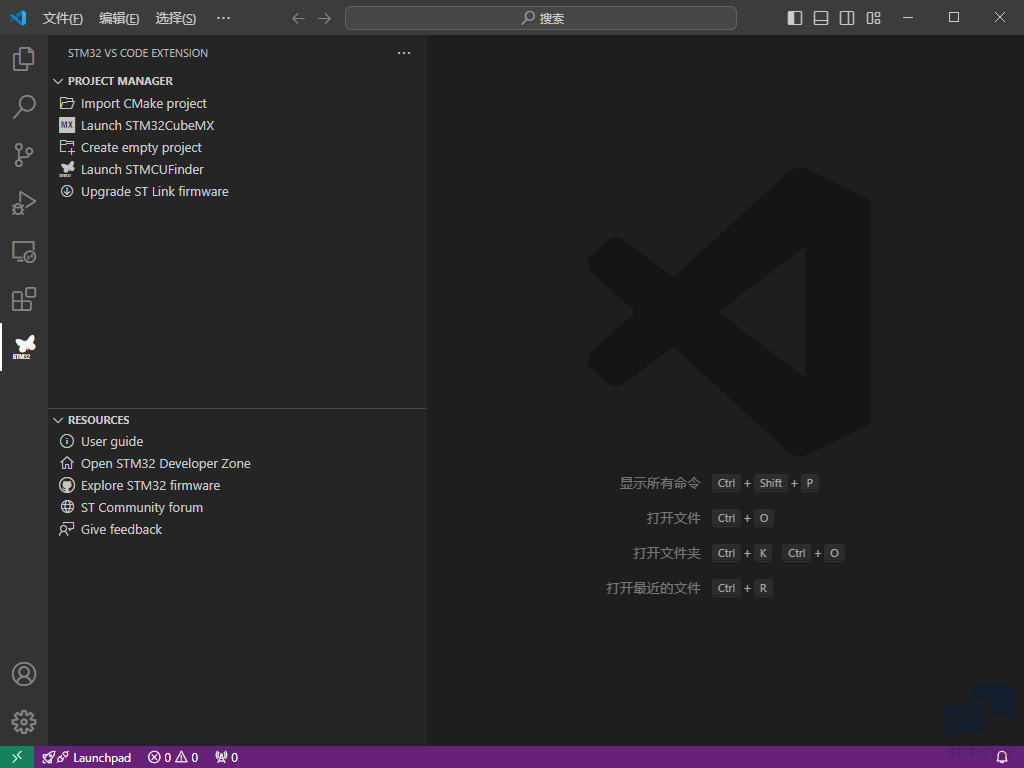The image size is (1024, 768).
Task: Click the new folder icon for empty project
Action: click(x=67, y=148)
